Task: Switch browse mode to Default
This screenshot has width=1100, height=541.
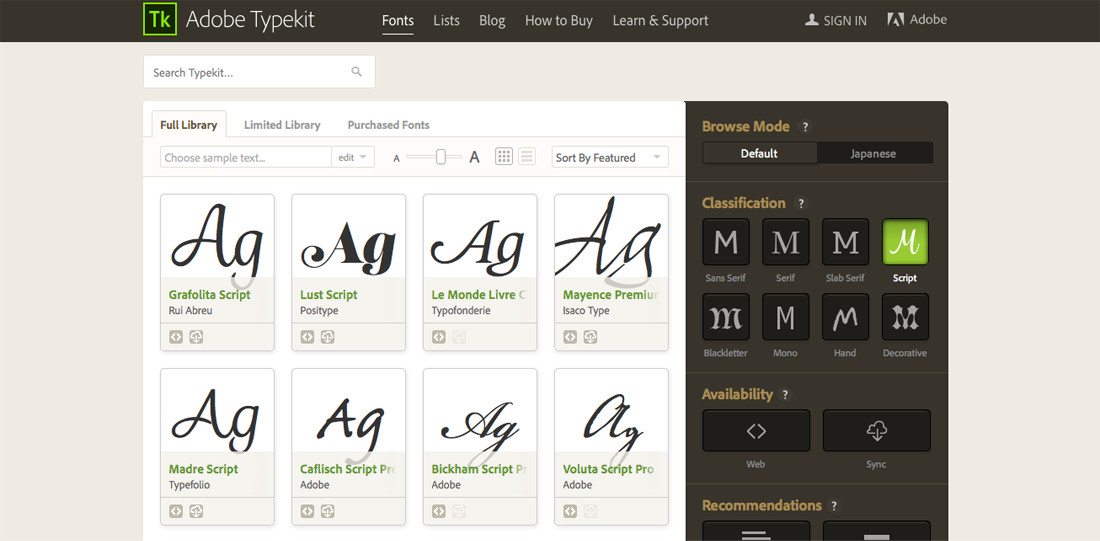Action: tap(760, 153)
